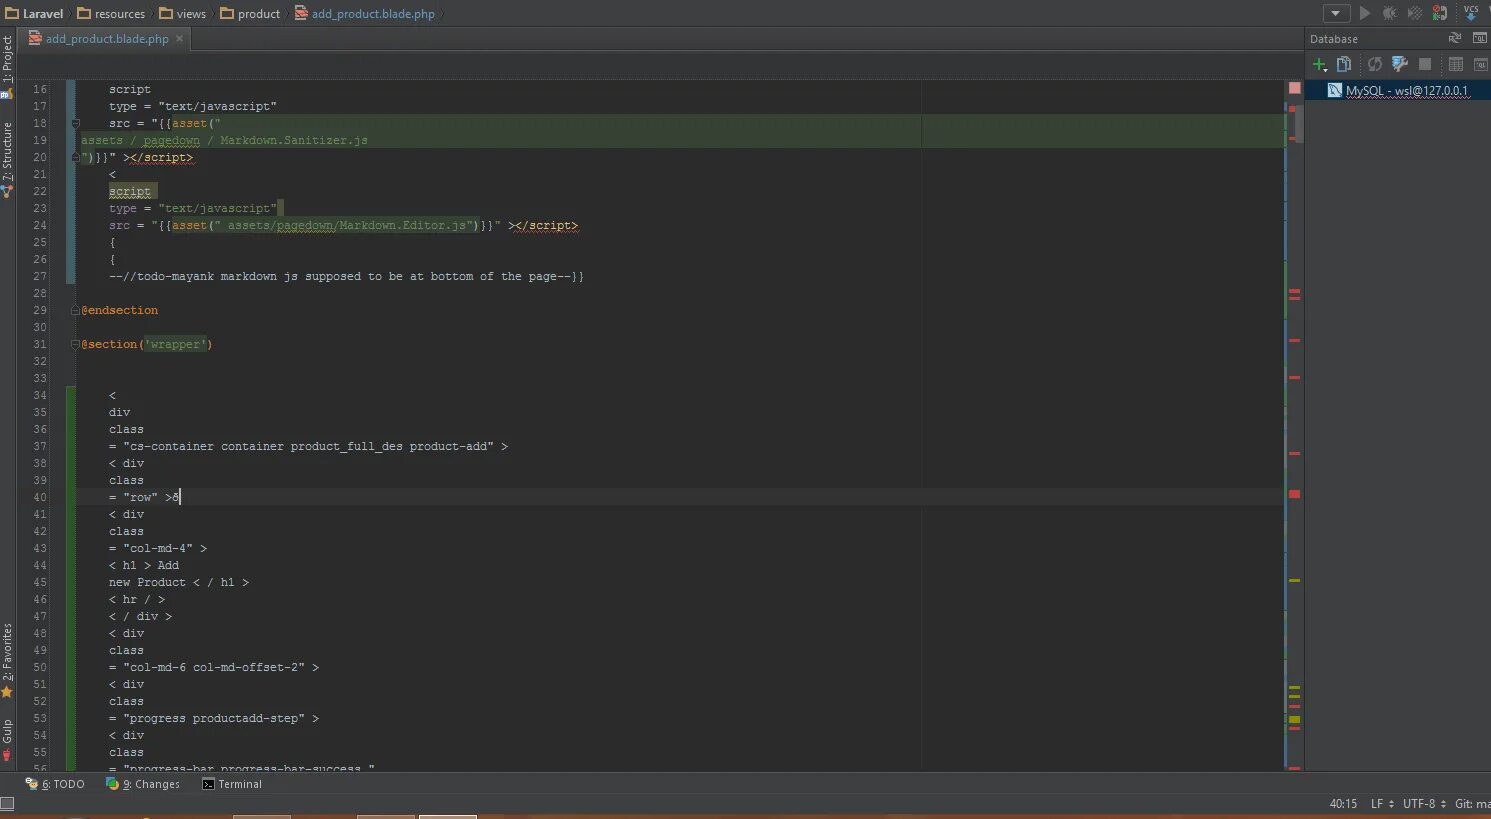The height and width of the screenshot is (819, 1491).
Task: Change UTF-8 file encoding in status bar
Action: [x=1424, y=804]
